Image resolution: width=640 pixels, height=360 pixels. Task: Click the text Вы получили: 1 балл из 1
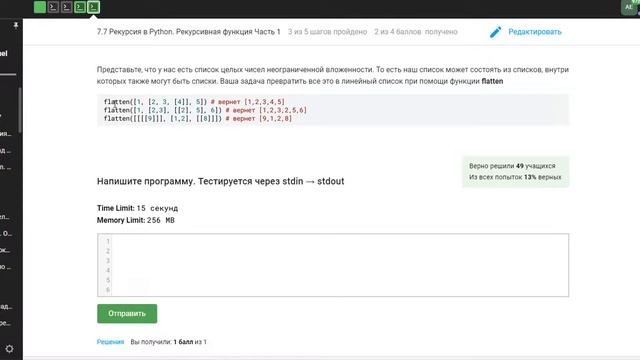[169, 342]
